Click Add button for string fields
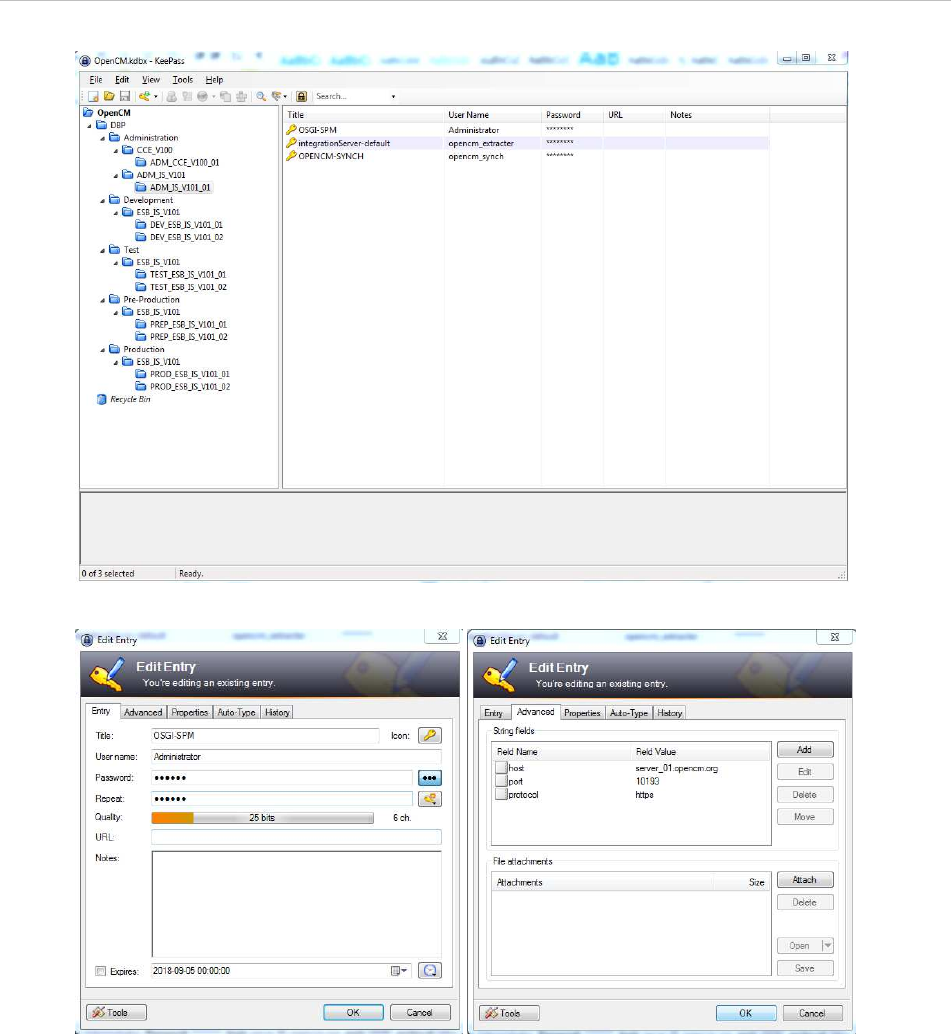This screenshot has height=1034, width=951. (805, 750)
